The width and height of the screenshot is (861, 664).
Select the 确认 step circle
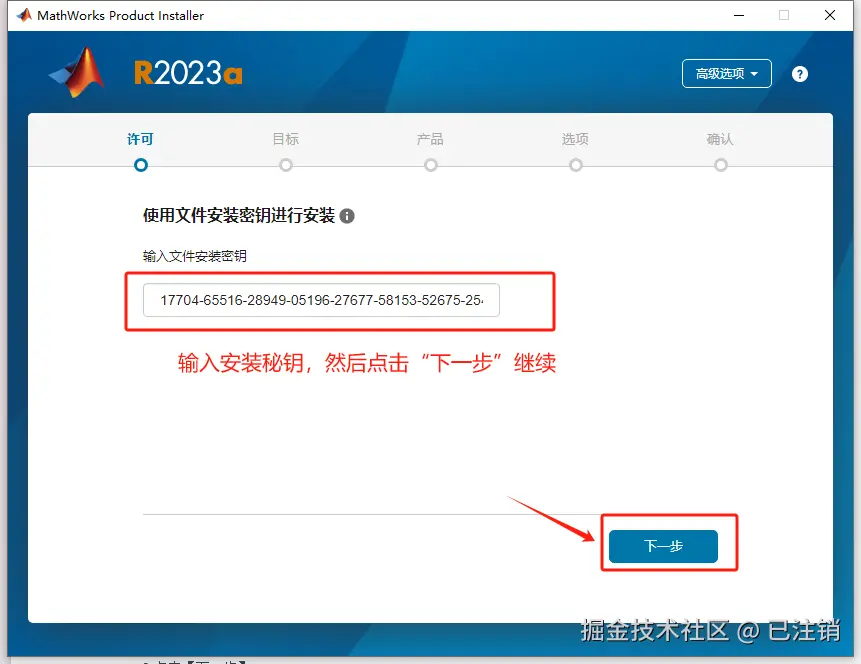[x=720, y=165]
